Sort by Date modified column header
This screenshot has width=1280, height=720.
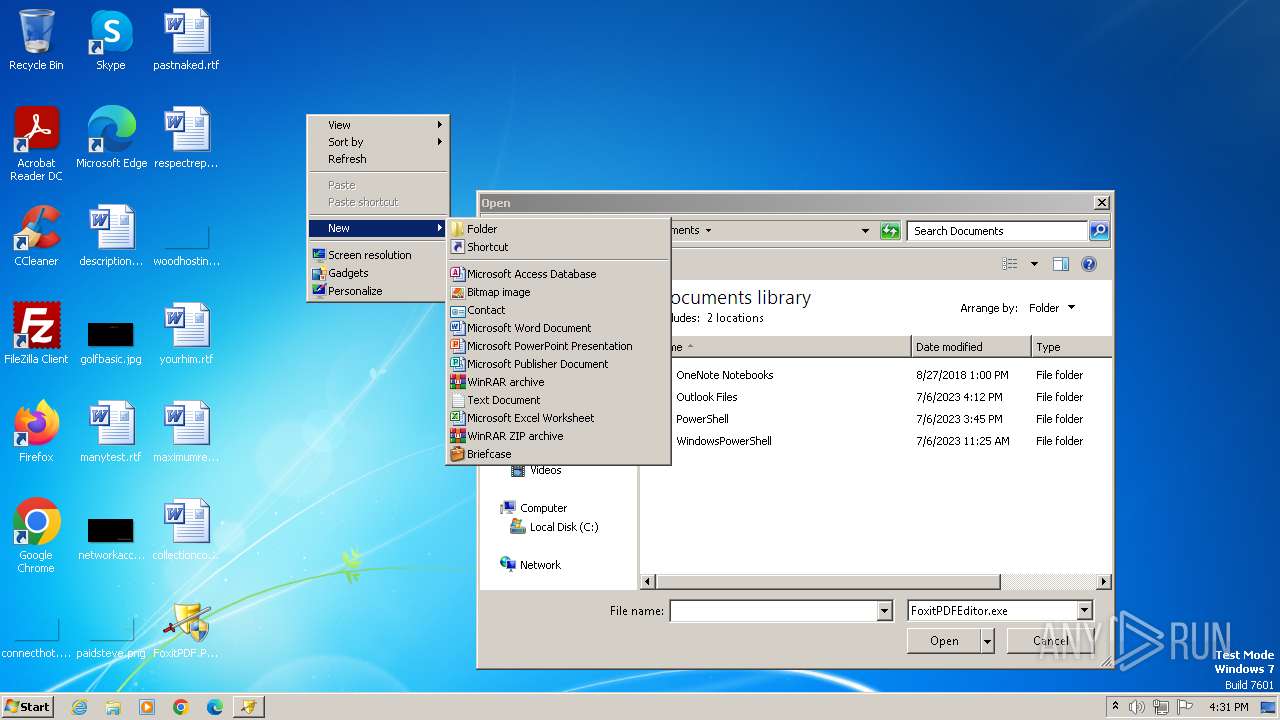point(971,347)
